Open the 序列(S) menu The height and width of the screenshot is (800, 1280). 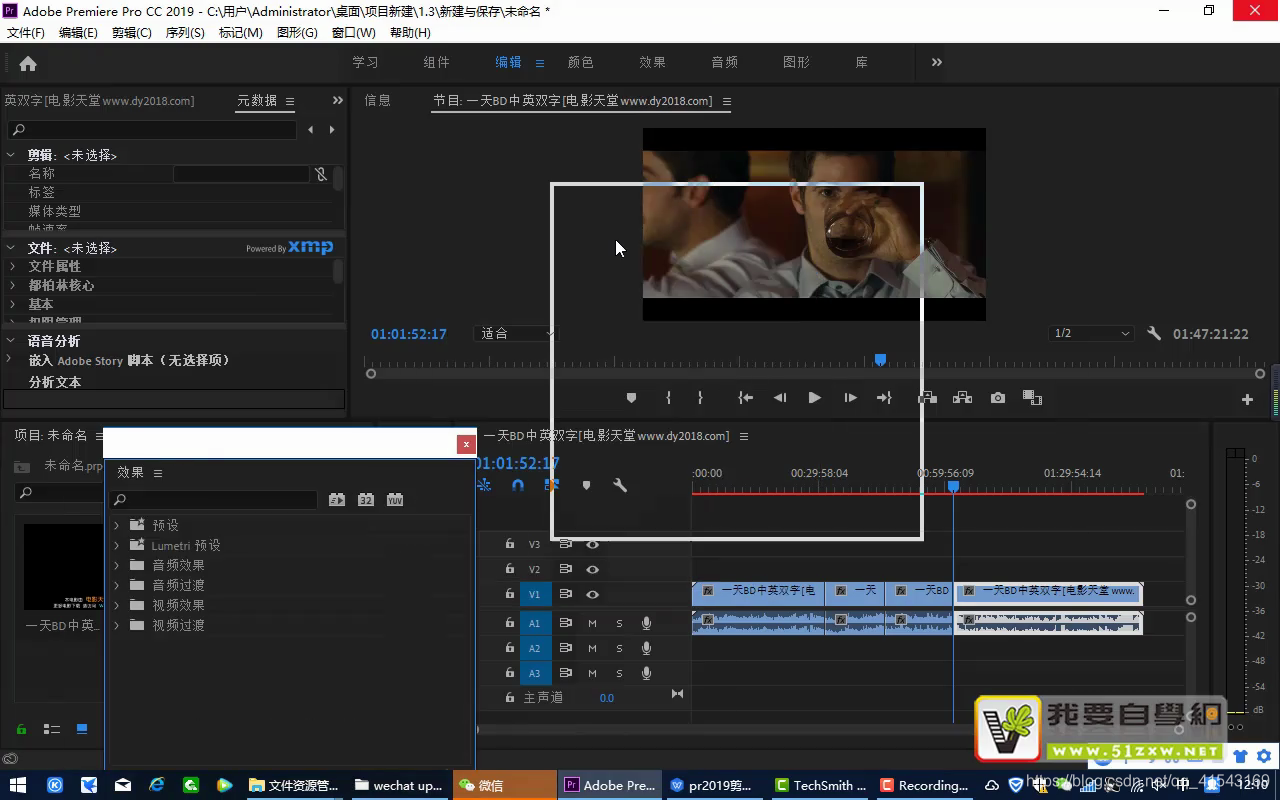(185, 33)
